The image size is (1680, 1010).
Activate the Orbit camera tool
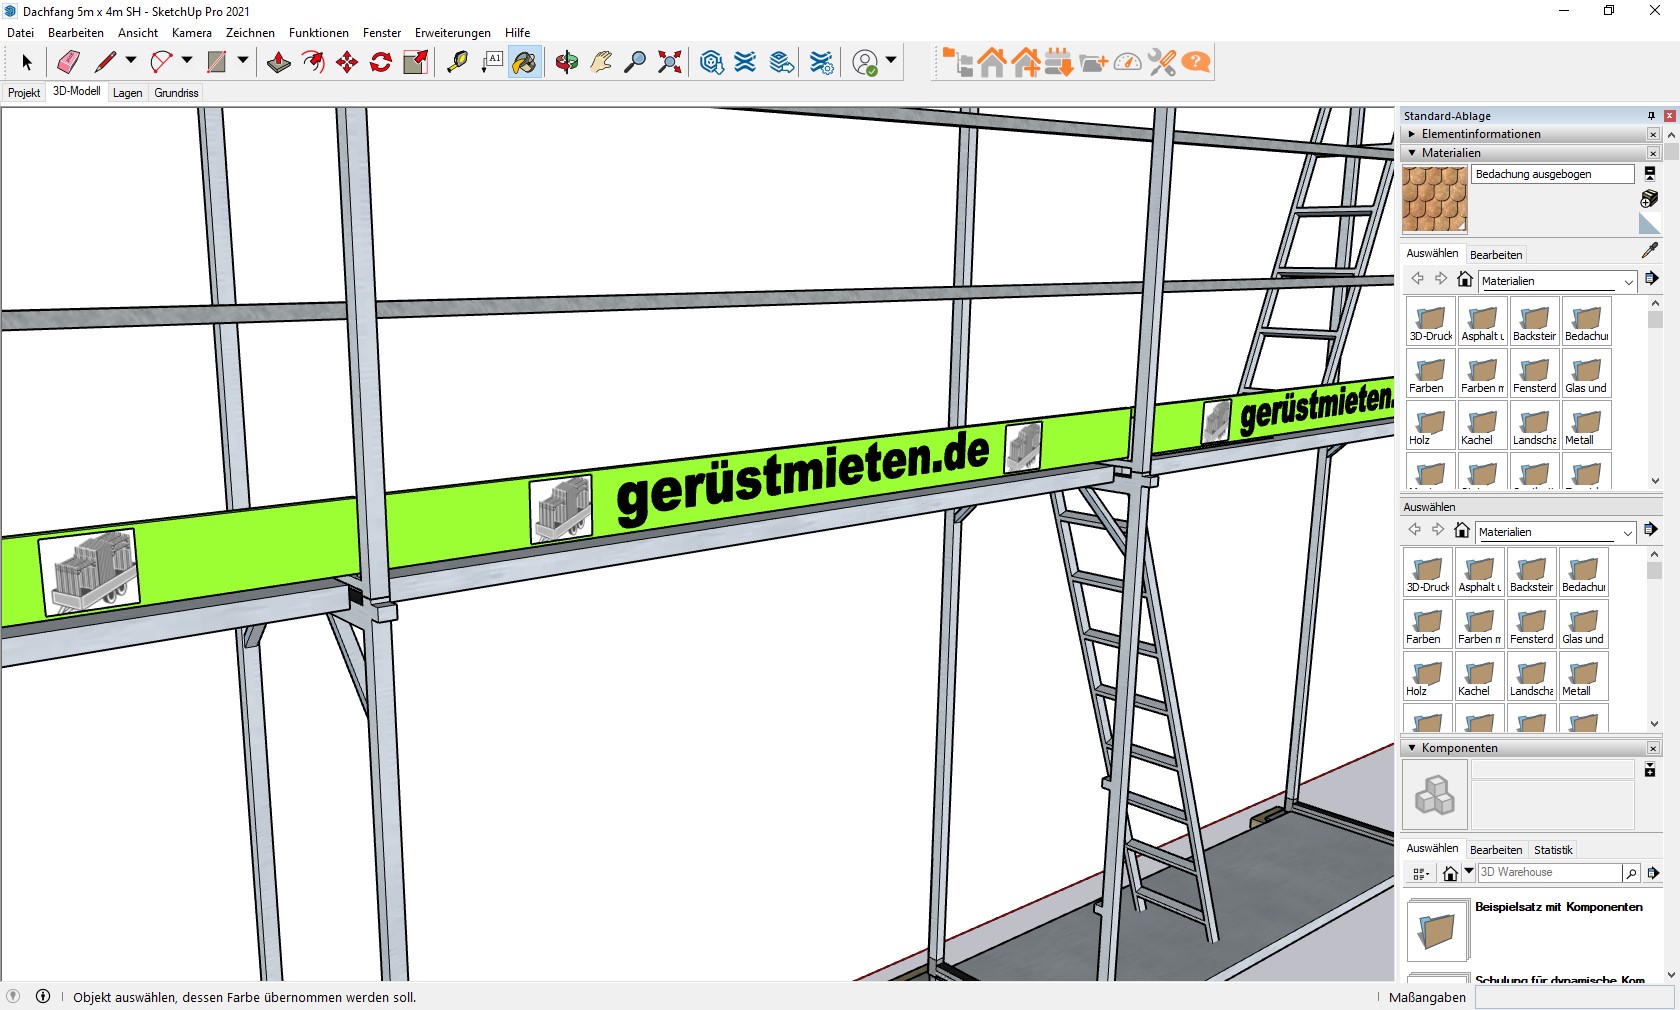tap(567, 62)
